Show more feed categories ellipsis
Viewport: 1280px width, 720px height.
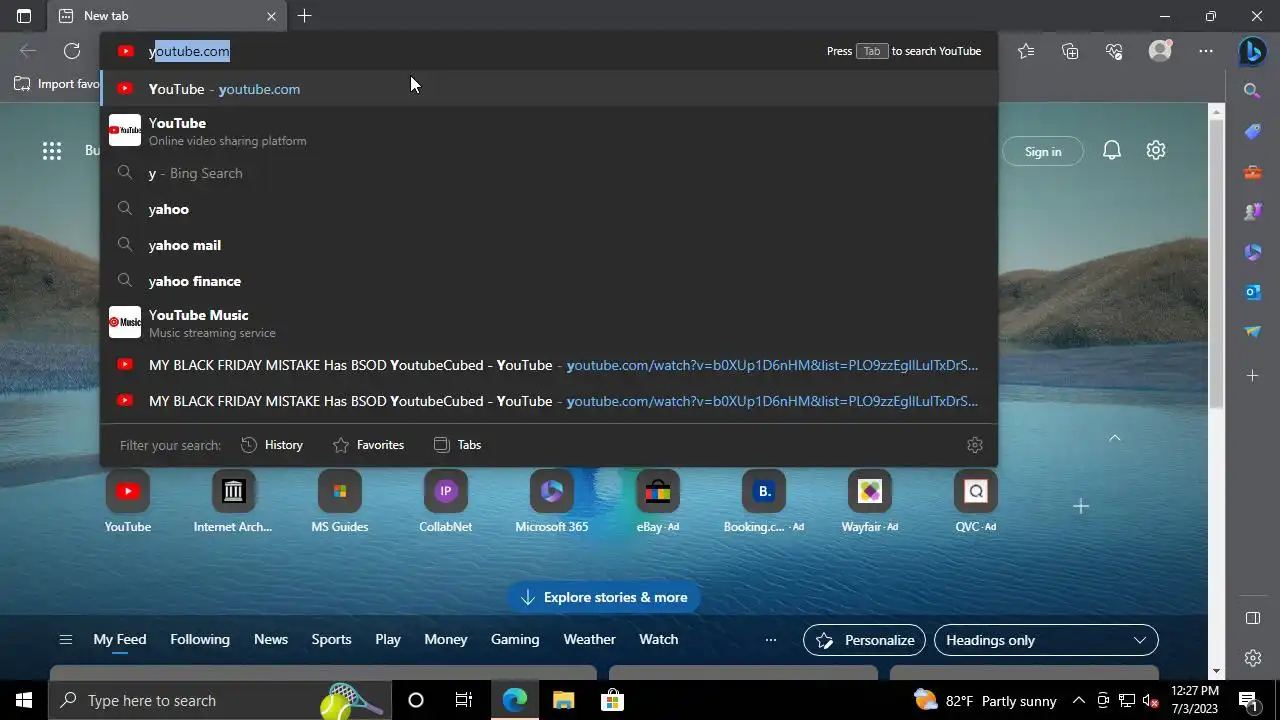click(x=770, y=640)
